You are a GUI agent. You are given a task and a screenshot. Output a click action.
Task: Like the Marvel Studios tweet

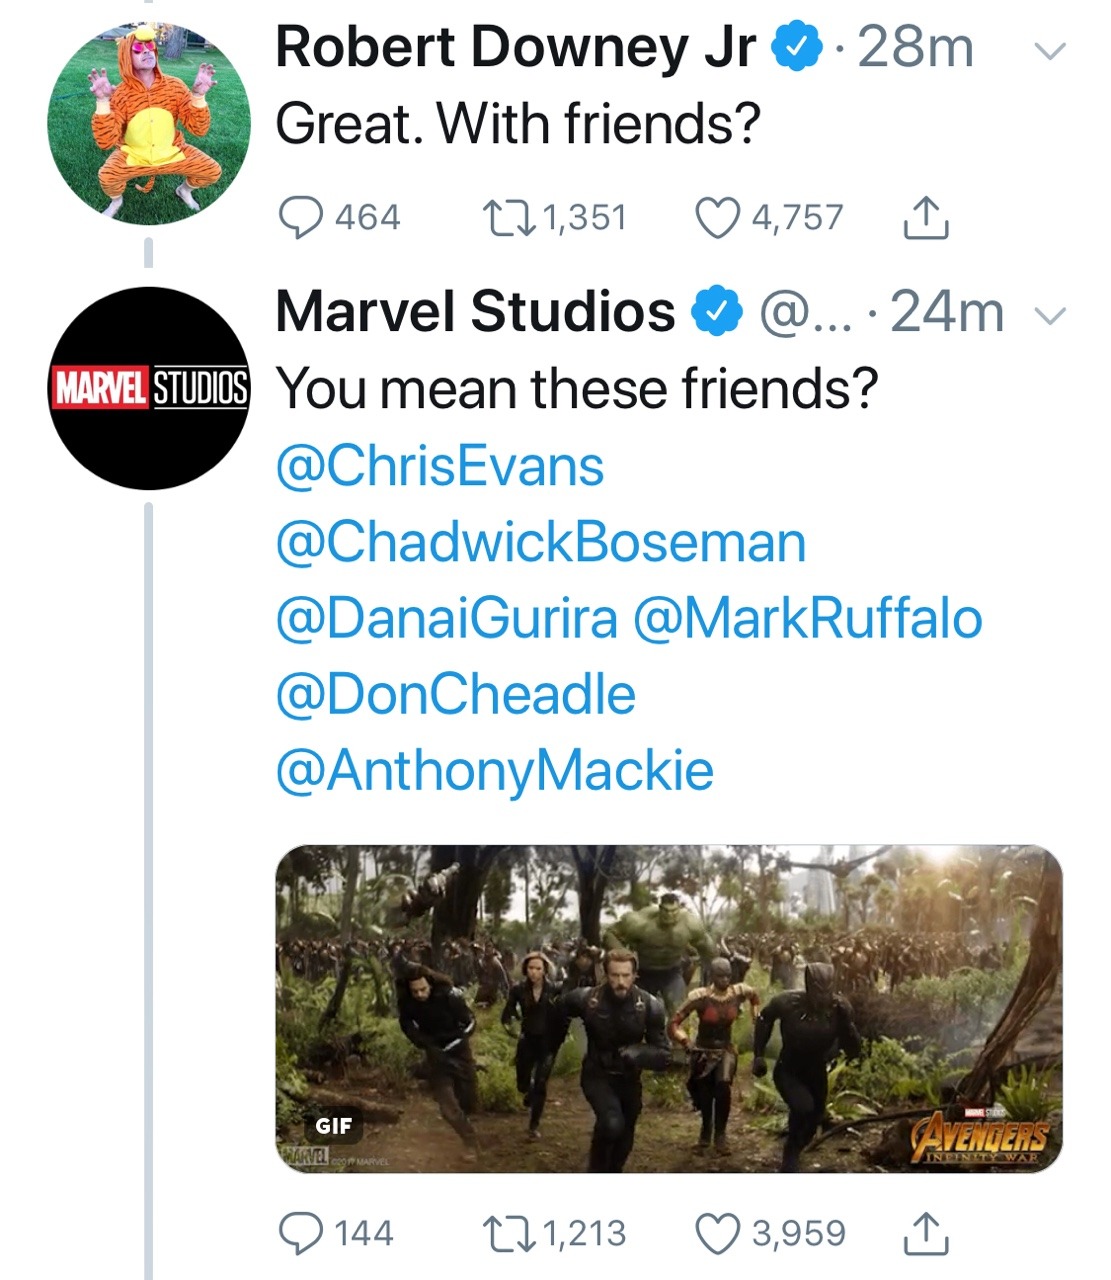tap(716, 1233)
